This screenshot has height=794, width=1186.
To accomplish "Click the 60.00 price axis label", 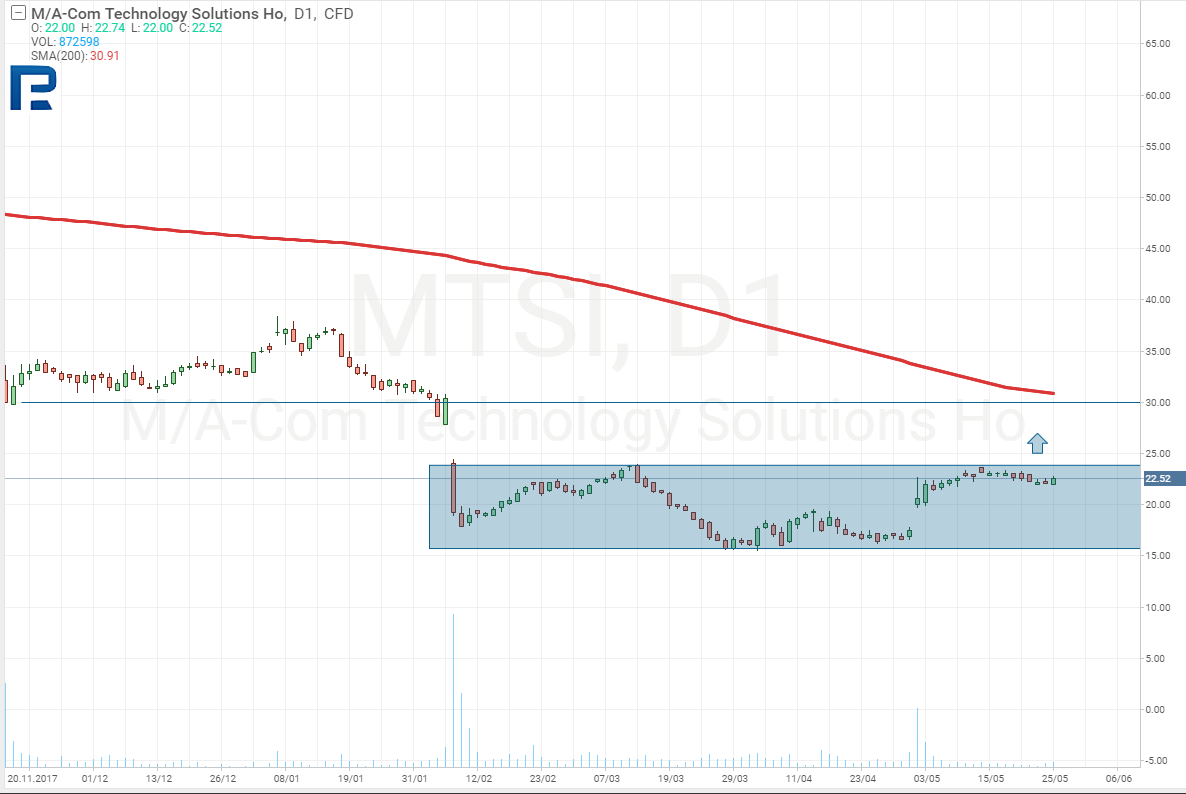I will [x=1157, y=95].
